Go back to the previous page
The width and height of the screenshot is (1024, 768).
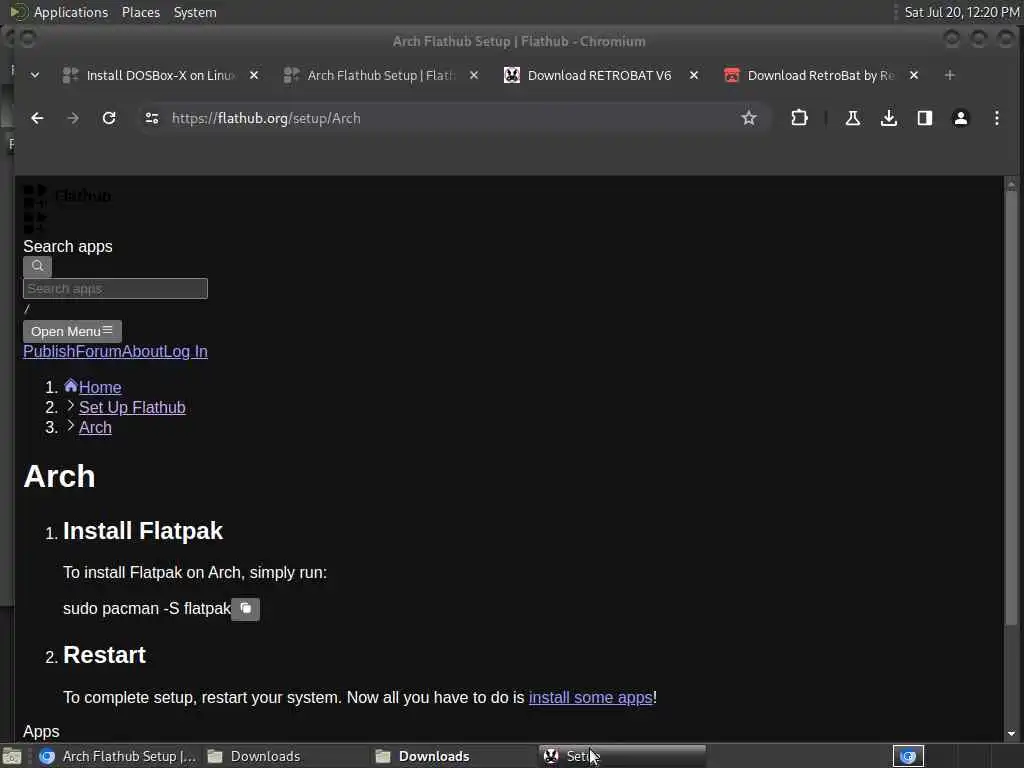(37, 118)
